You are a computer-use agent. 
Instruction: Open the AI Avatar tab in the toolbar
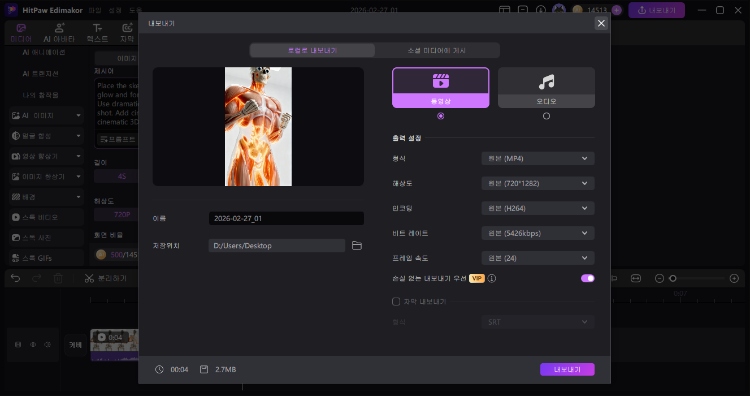59,33
